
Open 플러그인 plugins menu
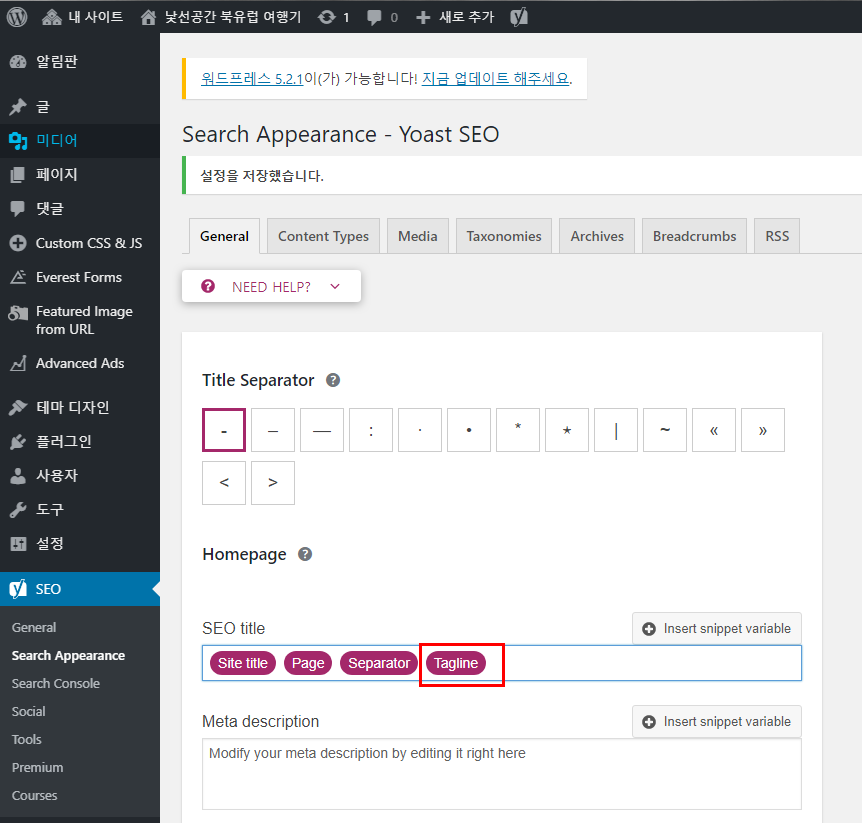coord(80,441)
